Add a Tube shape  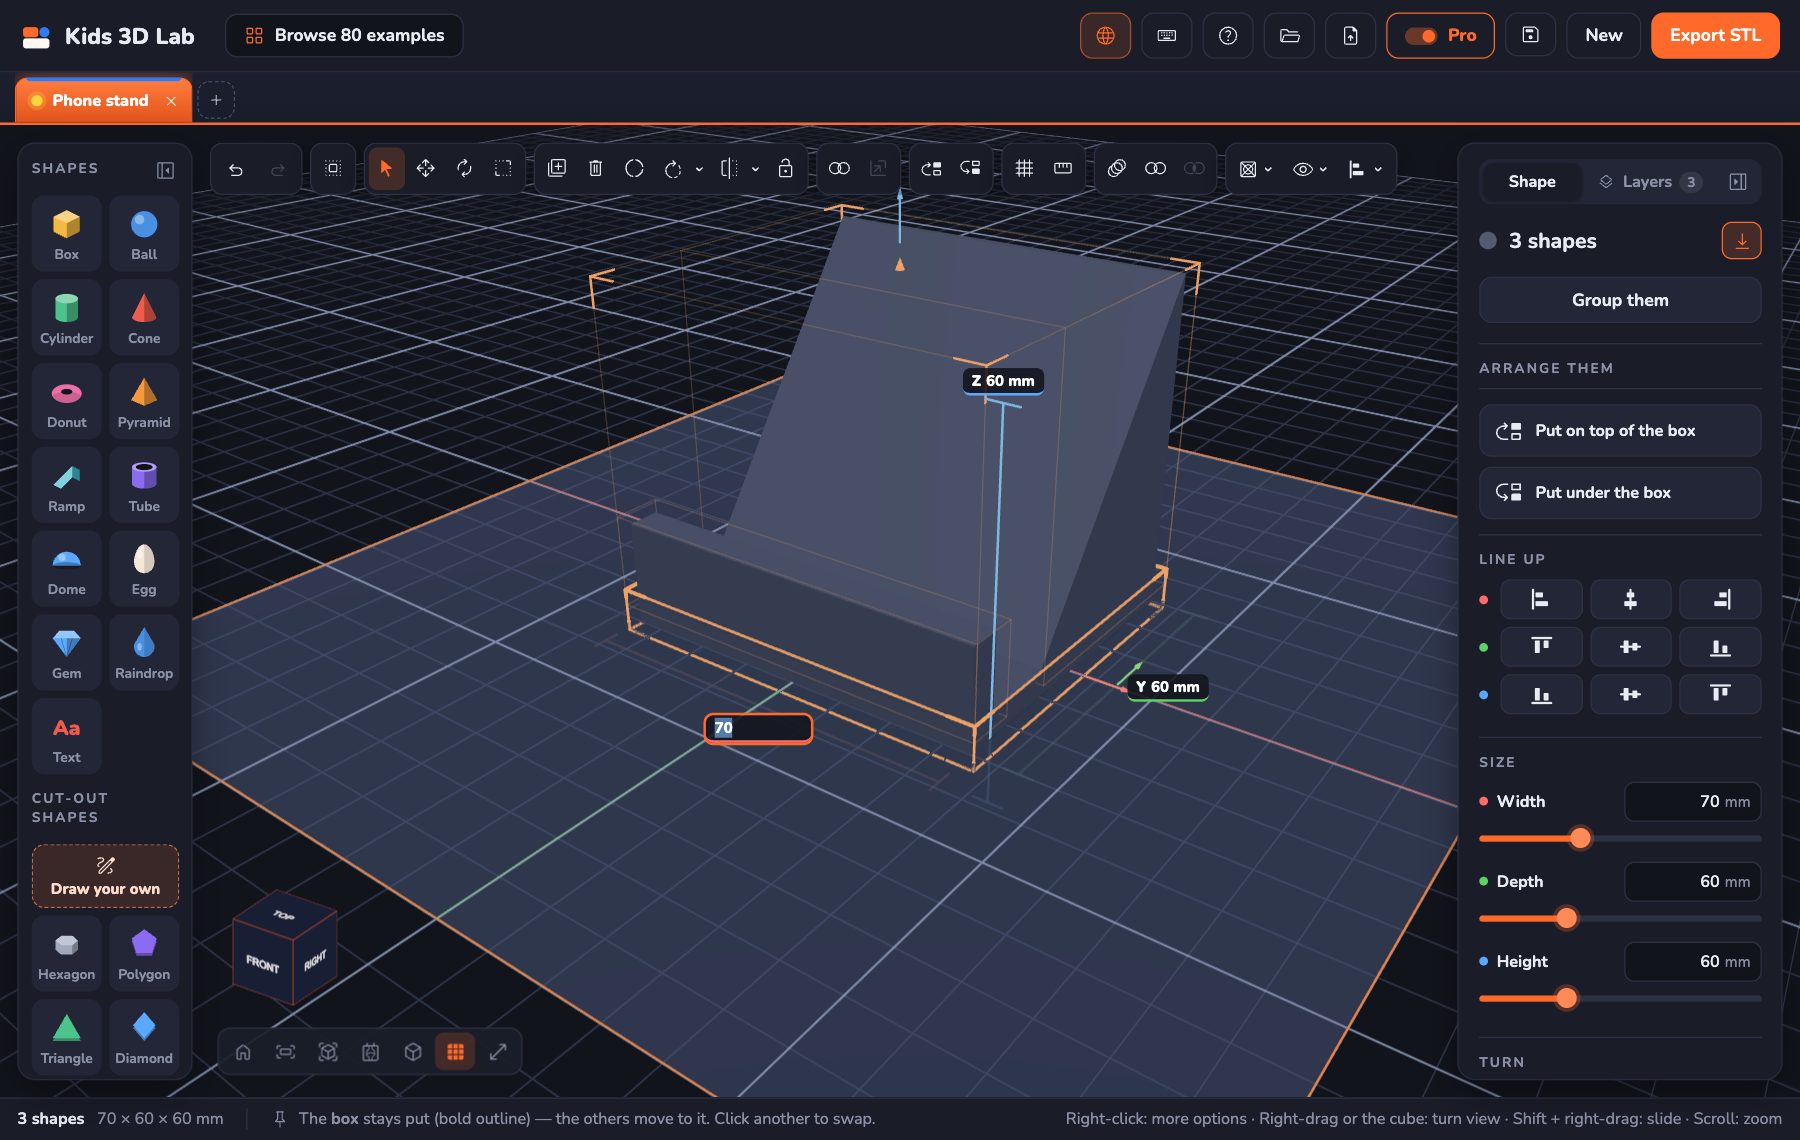144,486
